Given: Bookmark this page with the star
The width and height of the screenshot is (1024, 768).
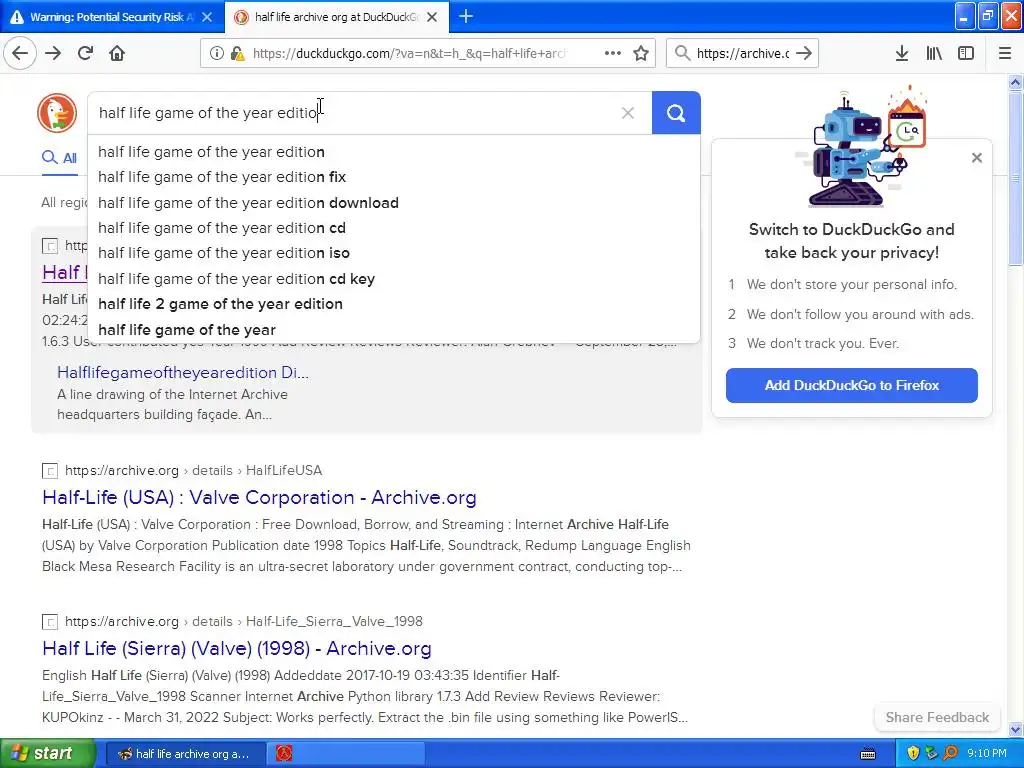Looking at the screenshot, I should (641, 53).
